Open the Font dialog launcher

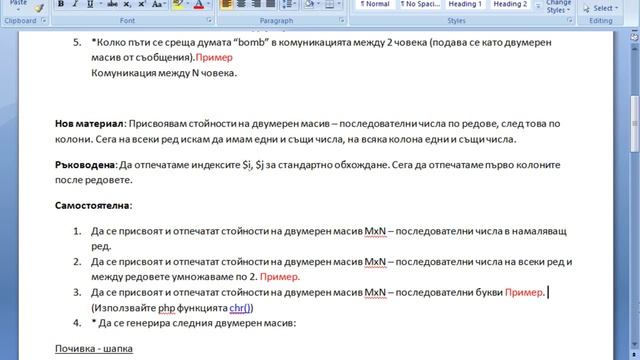210,20
